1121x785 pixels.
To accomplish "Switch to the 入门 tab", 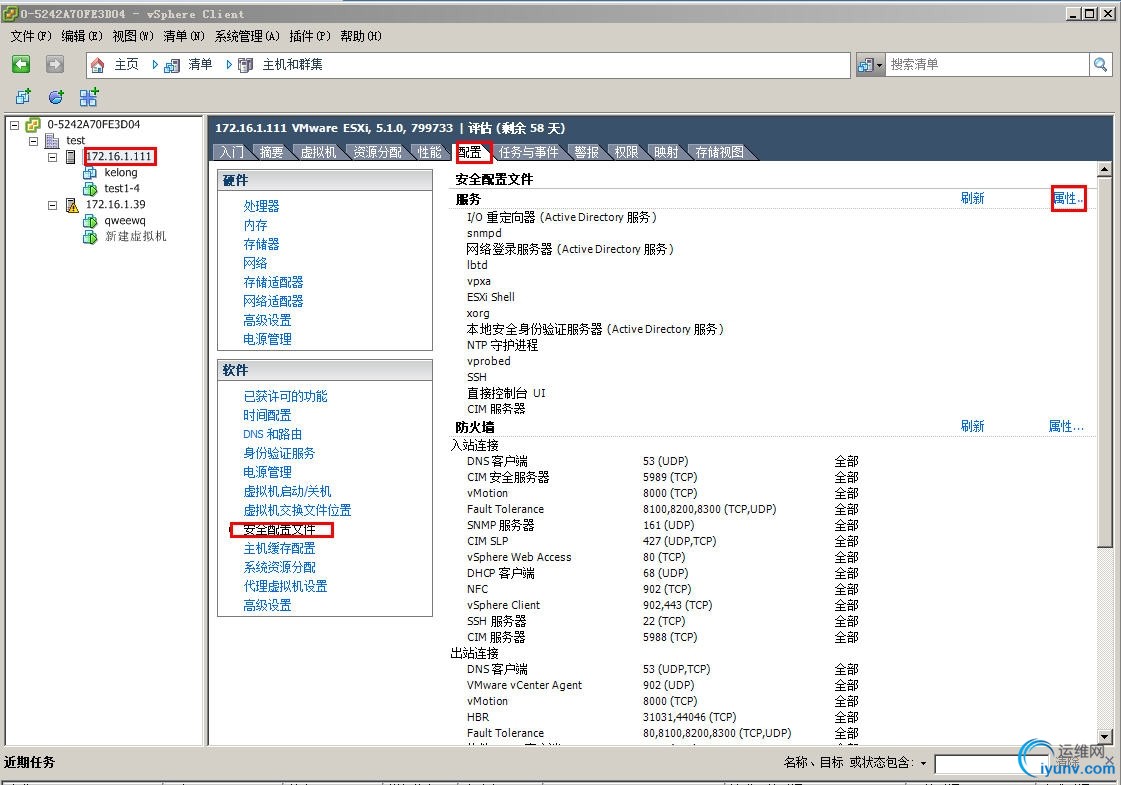I will coord(231,152).
